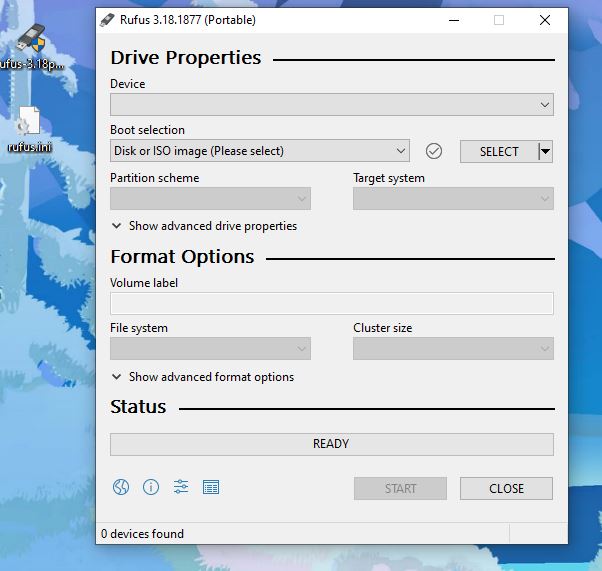This screenshot has height=571, width=602.
Task: Open the Device dropdown
Action: [332, 104]
